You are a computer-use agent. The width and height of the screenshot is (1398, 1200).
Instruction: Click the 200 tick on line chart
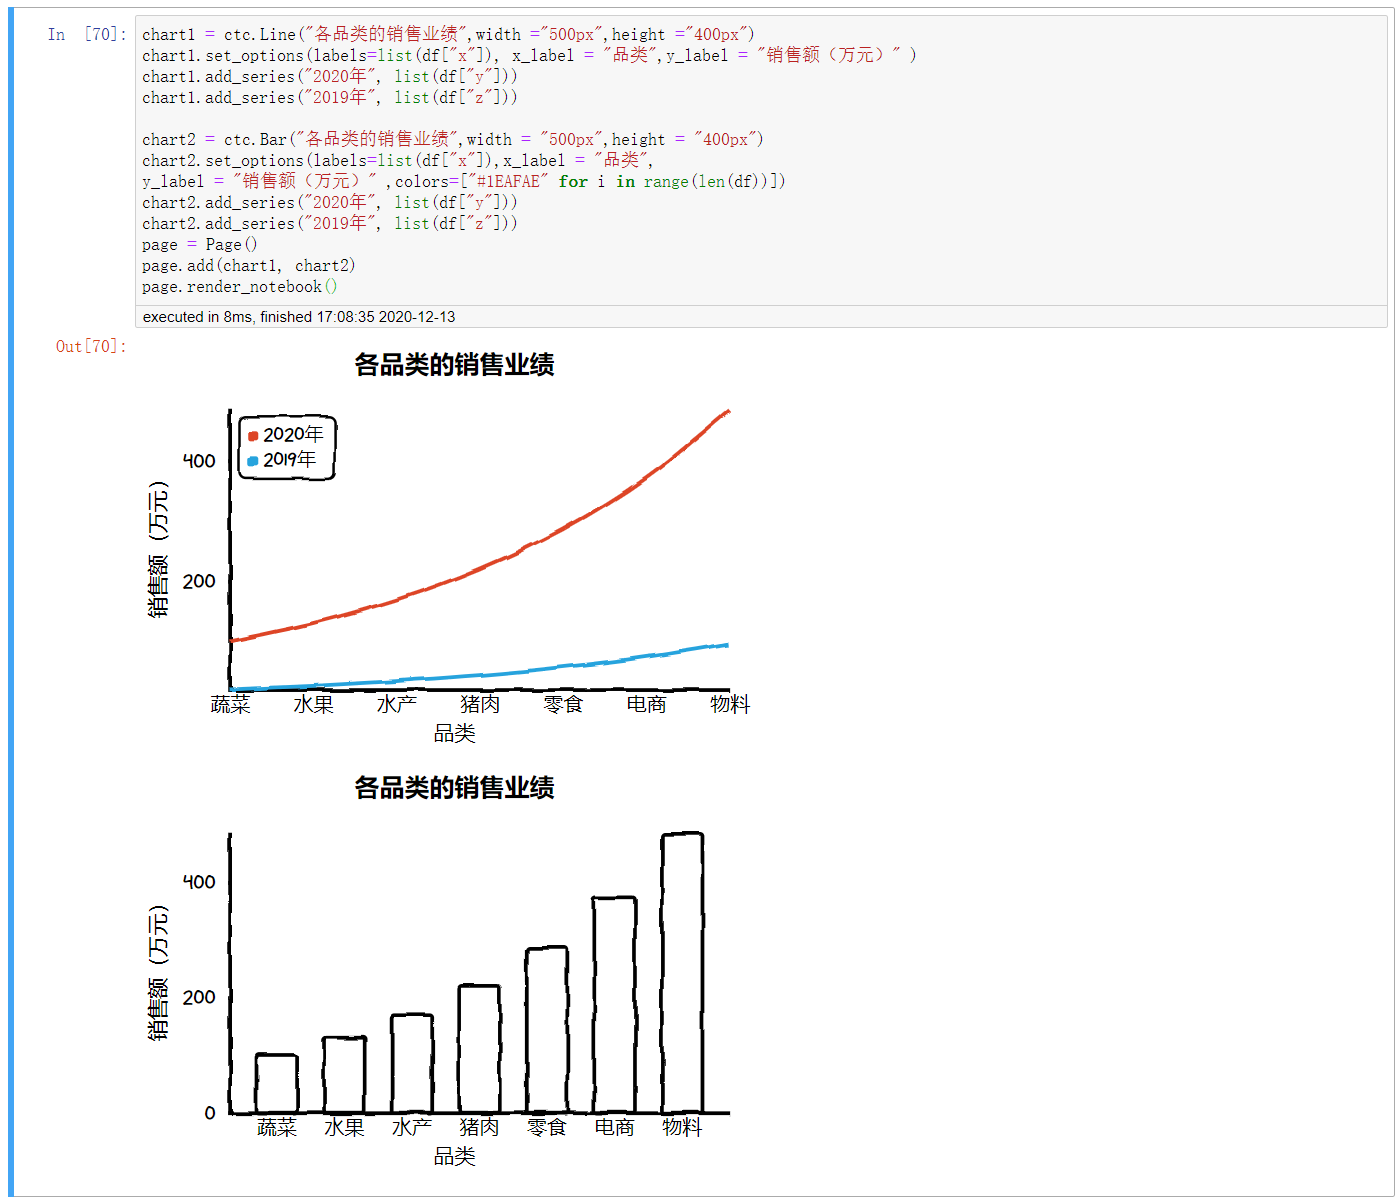199,581
